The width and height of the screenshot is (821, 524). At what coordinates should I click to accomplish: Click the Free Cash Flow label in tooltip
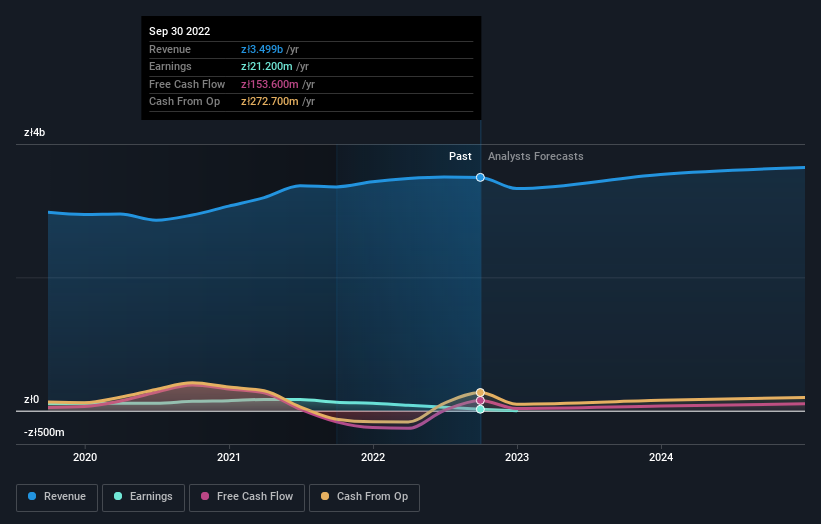point(187,84)
